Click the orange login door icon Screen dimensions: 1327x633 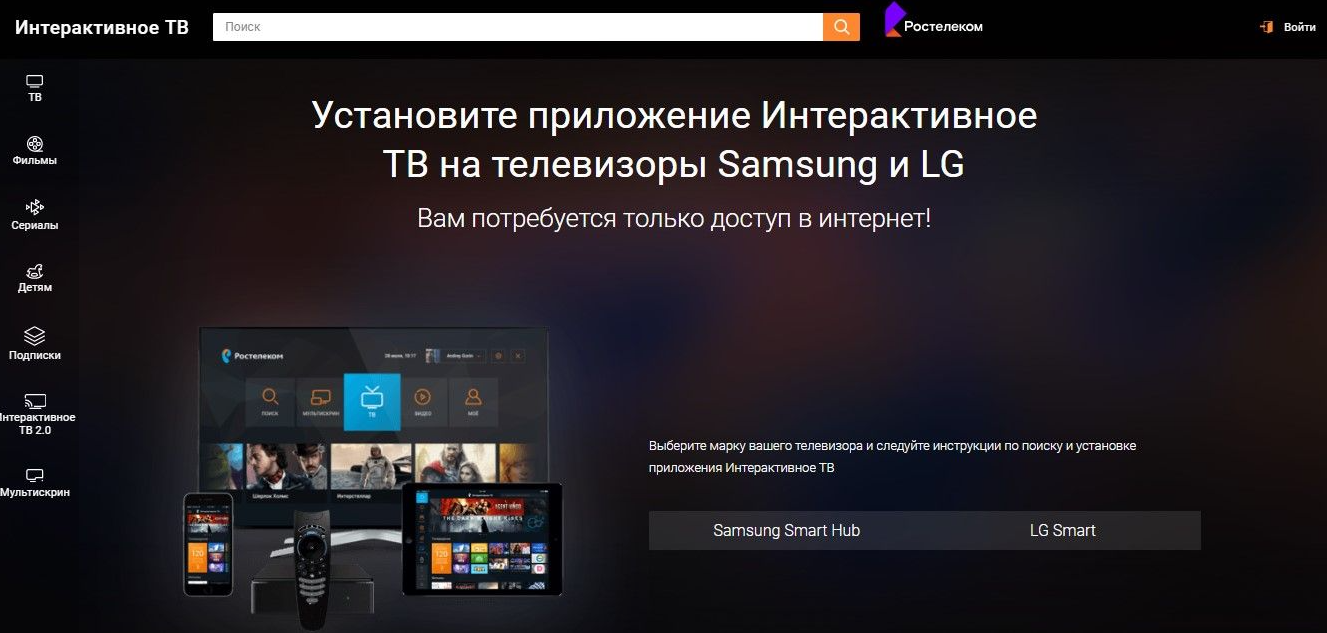(1266, 27)
